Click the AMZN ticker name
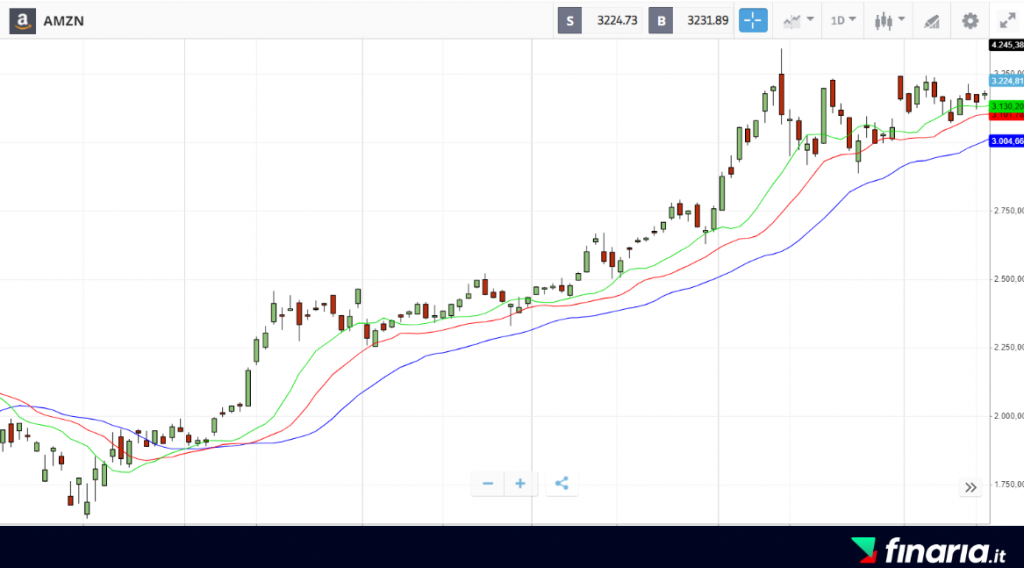1024x568 pixels. [x=63, y=21]
